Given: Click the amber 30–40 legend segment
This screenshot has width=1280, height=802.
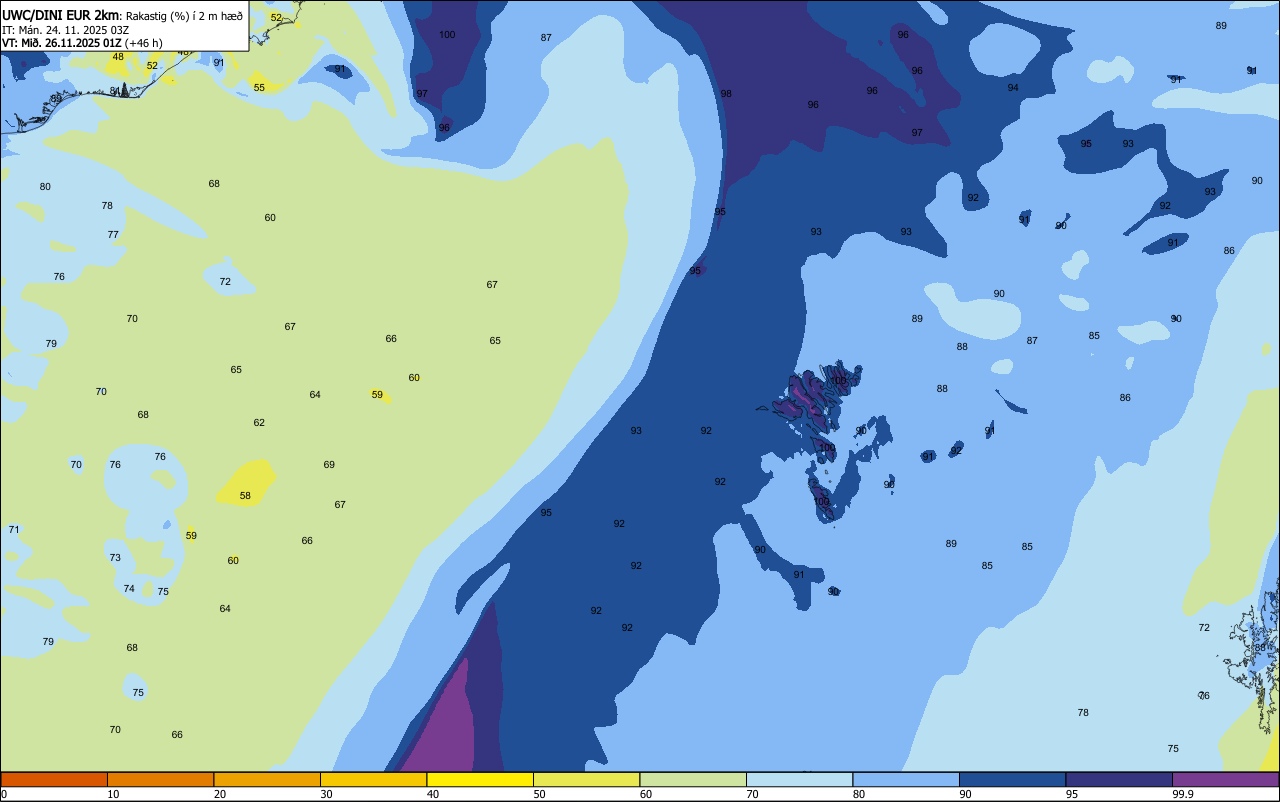Looking at the screenshot, I should point(373,779).
